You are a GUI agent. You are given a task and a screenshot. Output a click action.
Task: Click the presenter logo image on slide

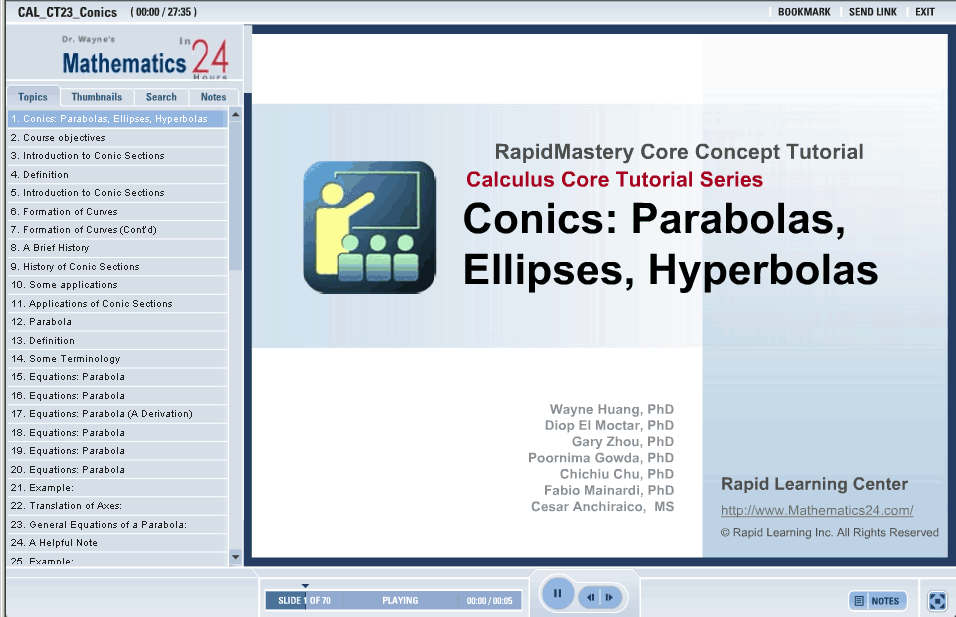(x=369, y=227)
